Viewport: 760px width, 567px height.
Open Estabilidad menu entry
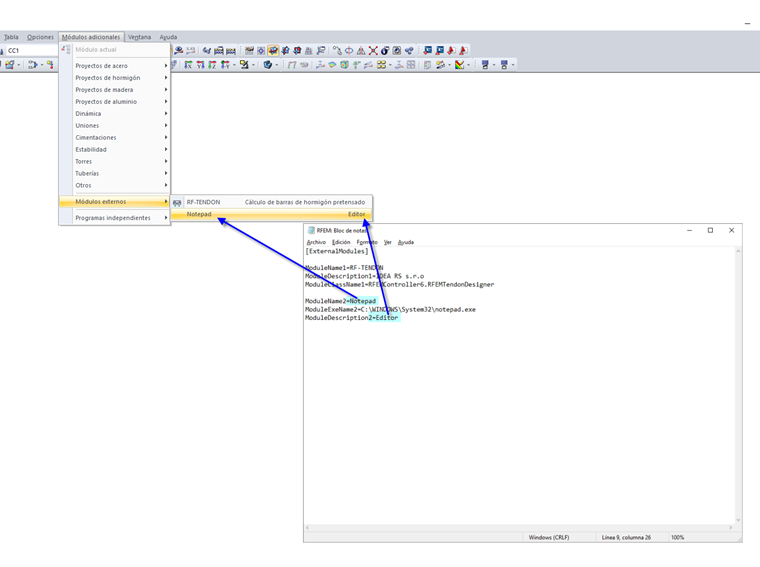point(114,149)
